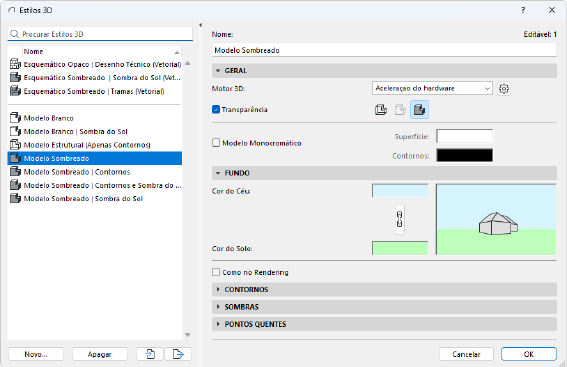Check the Como no Rendering option
Image resolution: width=567 pixels, height=367 pixels.
216,272
